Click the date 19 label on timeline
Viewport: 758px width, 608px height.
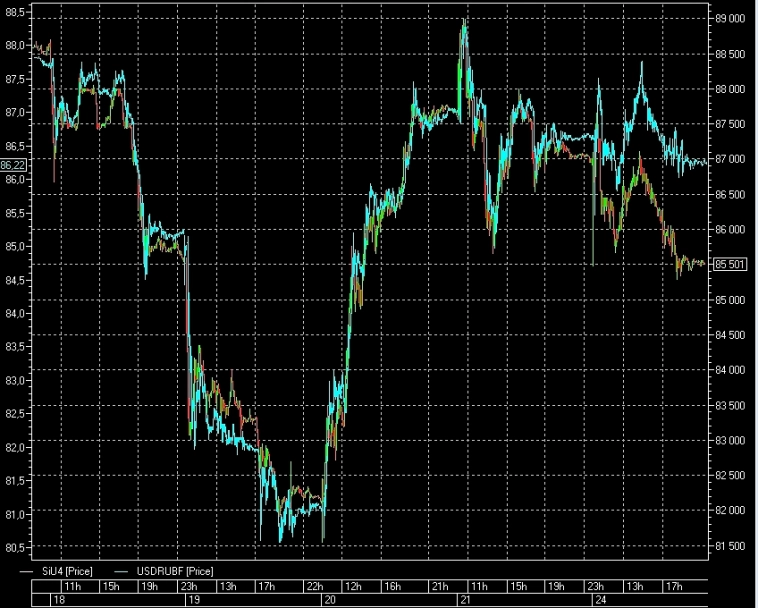(194, 600)
